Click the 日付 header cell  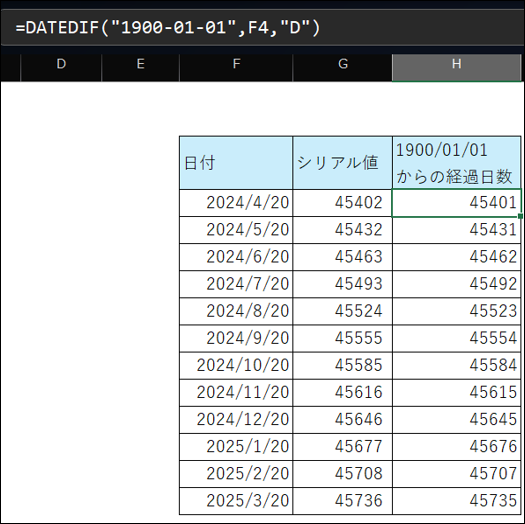(x=236, y=163)
